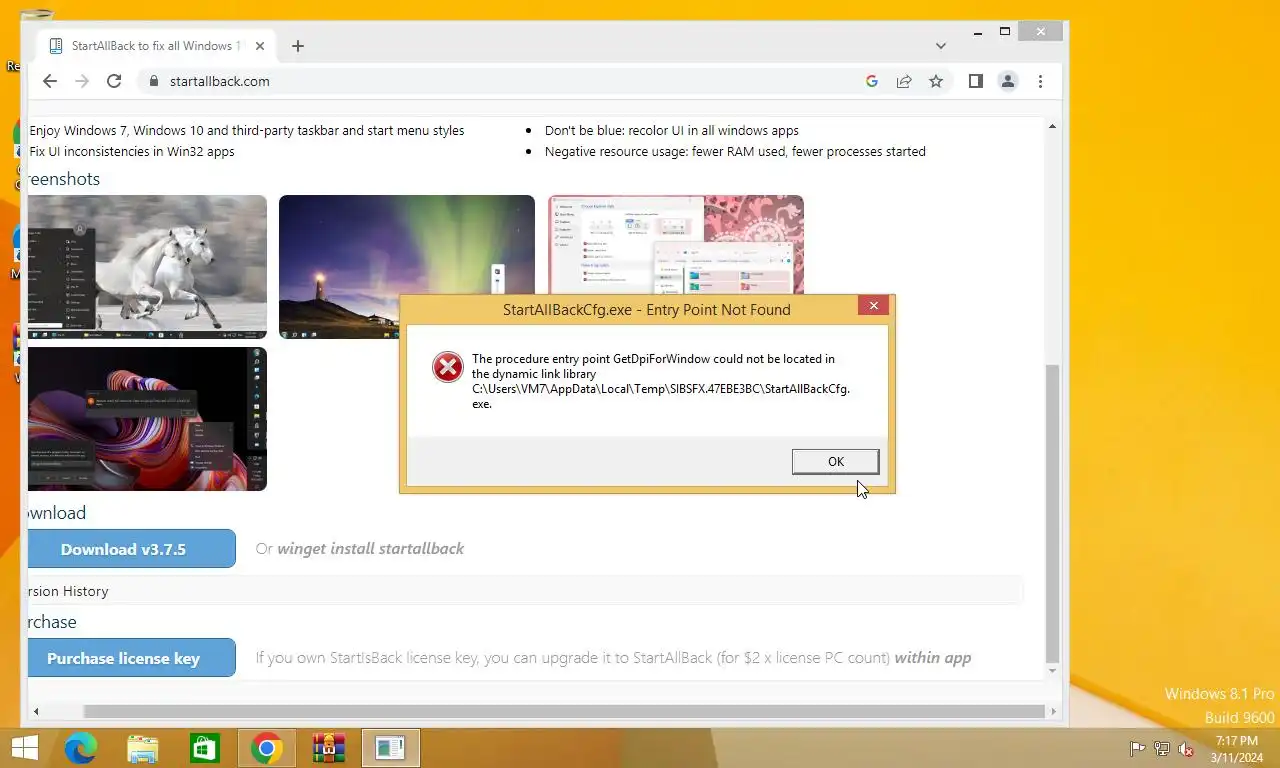Viewport: 1280px width, 768px height.
Task: Click the scroll right arrow
Action: coord(1053,711)
